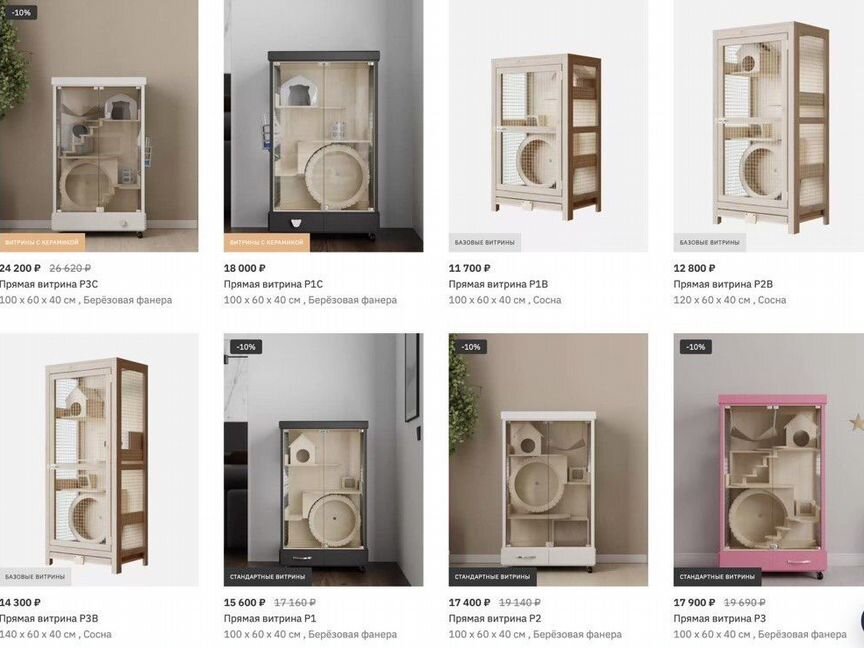
Task: Click the -10% discount badge on P3
Action: pos(695,347)
